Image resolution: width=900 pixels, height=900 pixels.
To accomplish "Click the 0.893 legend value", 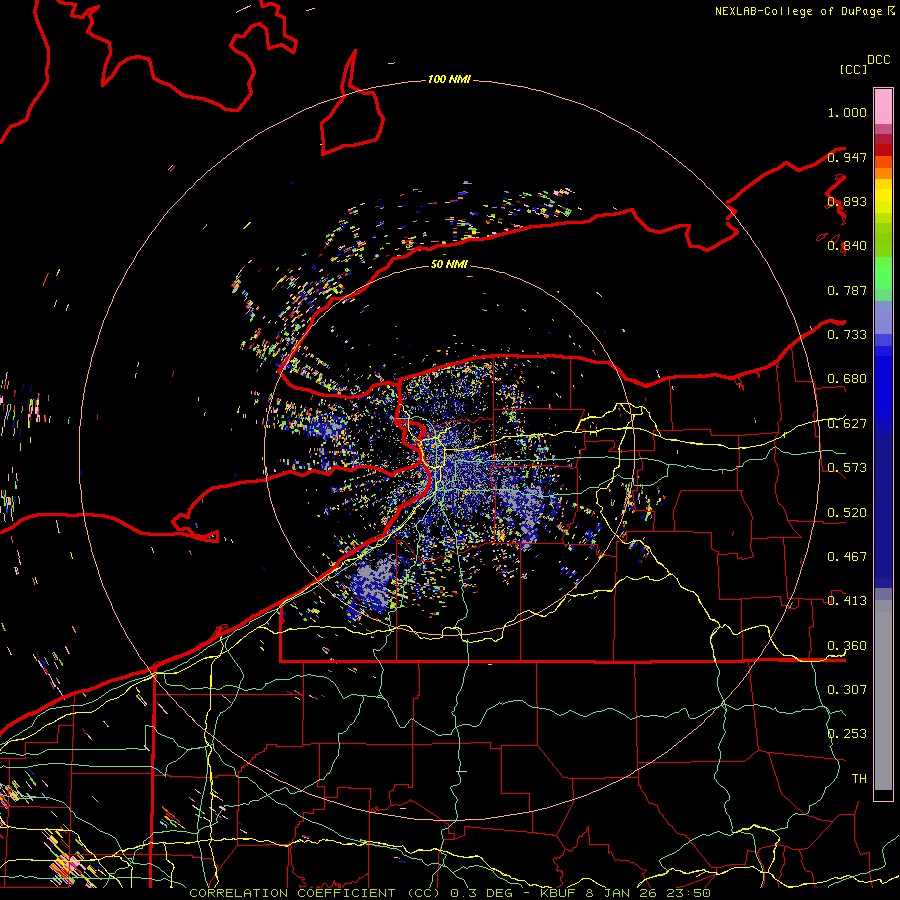I will 847,201.
